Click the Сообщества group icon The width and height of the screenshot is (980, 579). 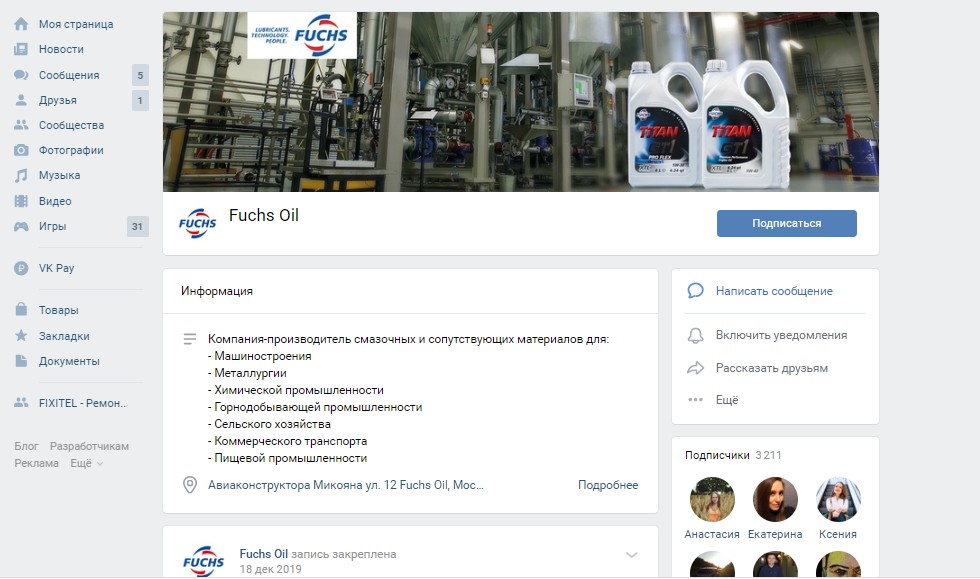[21, 125]
